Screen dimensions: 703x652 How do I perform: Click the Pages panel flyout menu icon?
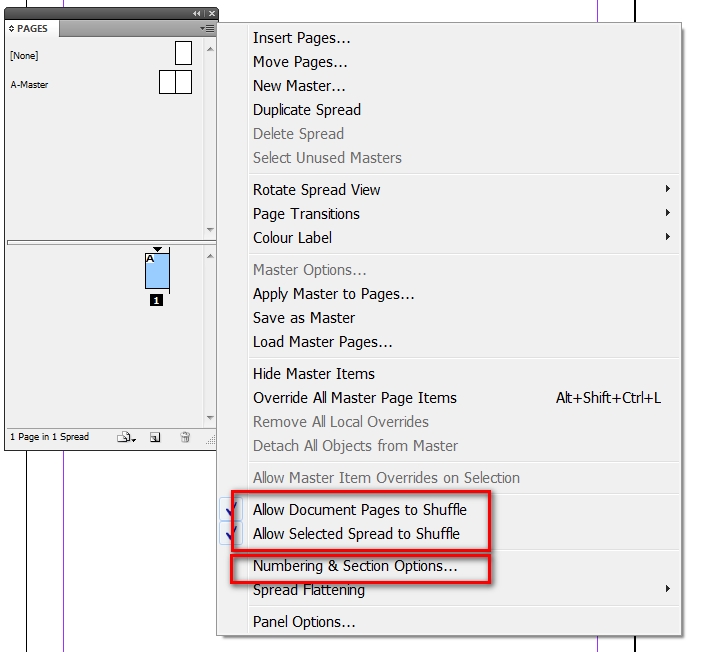tap(208, 29)
